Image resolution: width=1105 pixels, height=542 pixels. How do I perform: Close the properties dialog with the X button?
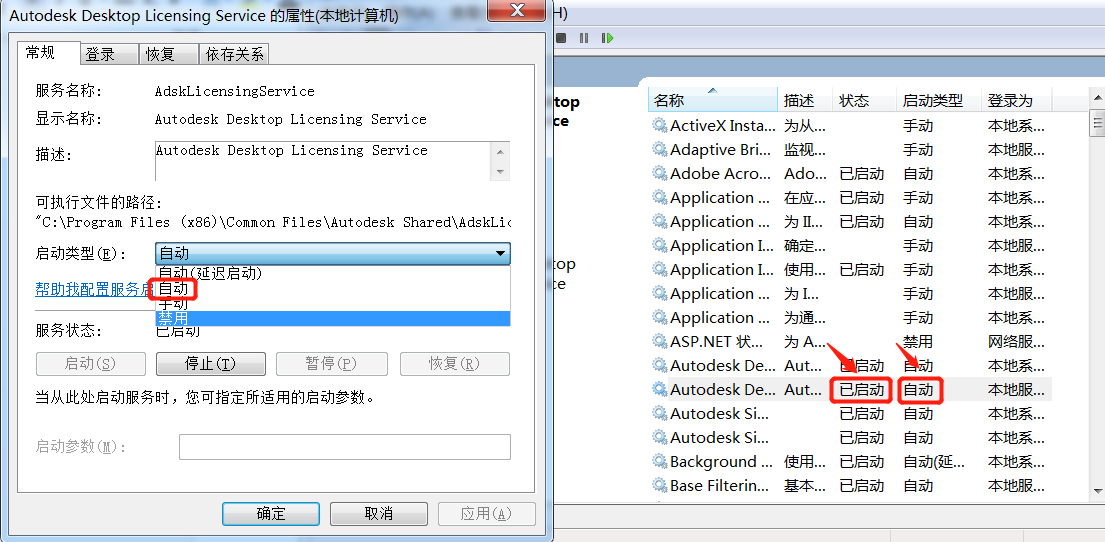517,11
